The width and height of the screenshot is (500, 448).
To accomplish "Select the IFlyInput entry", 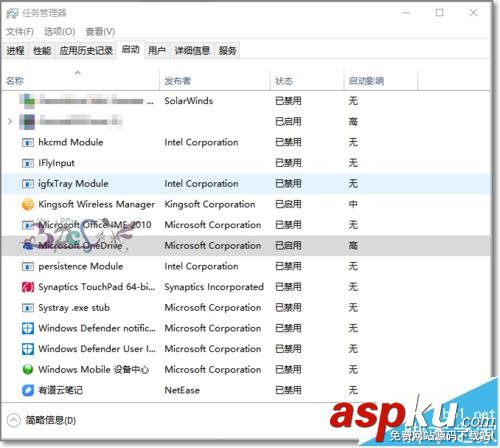I will 246,163.
